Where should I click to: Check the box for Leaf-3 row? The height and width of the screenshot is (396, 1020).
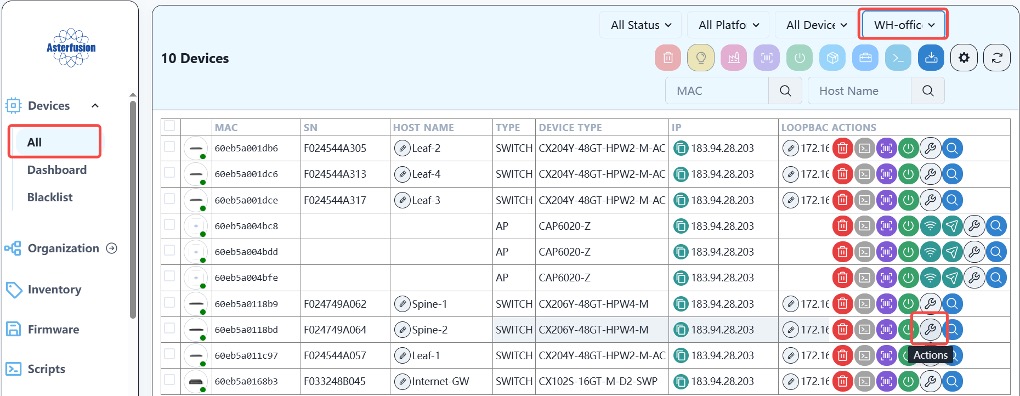[x=170, y=199]
